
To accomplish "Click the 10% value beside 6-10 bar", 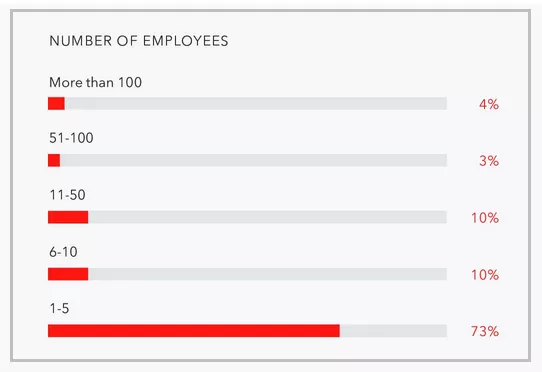I will tap(485, 275).
